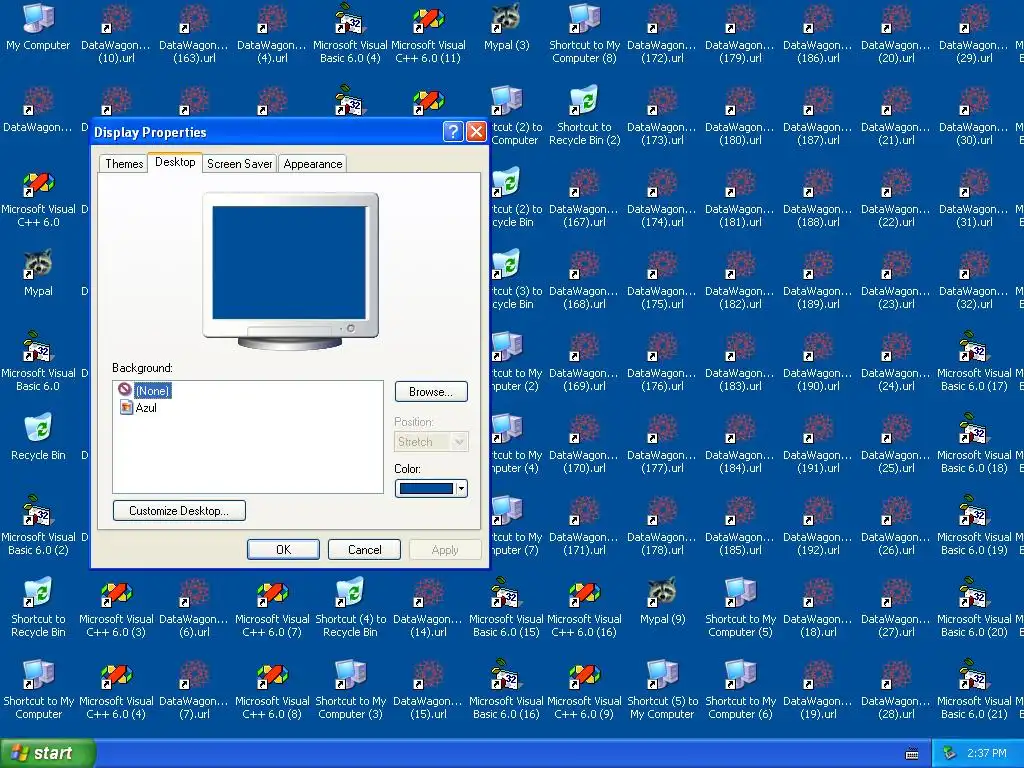Screen dimensions: 1024x768
Task: Switch to the Screen Saver tab
Action: pyautogui.click(x=240, y=163)
